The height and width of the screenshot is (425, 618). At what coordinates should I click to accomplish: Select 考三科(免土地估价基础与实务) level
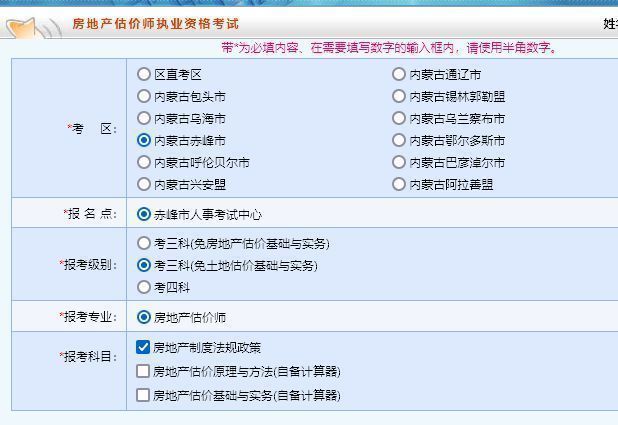144,265
